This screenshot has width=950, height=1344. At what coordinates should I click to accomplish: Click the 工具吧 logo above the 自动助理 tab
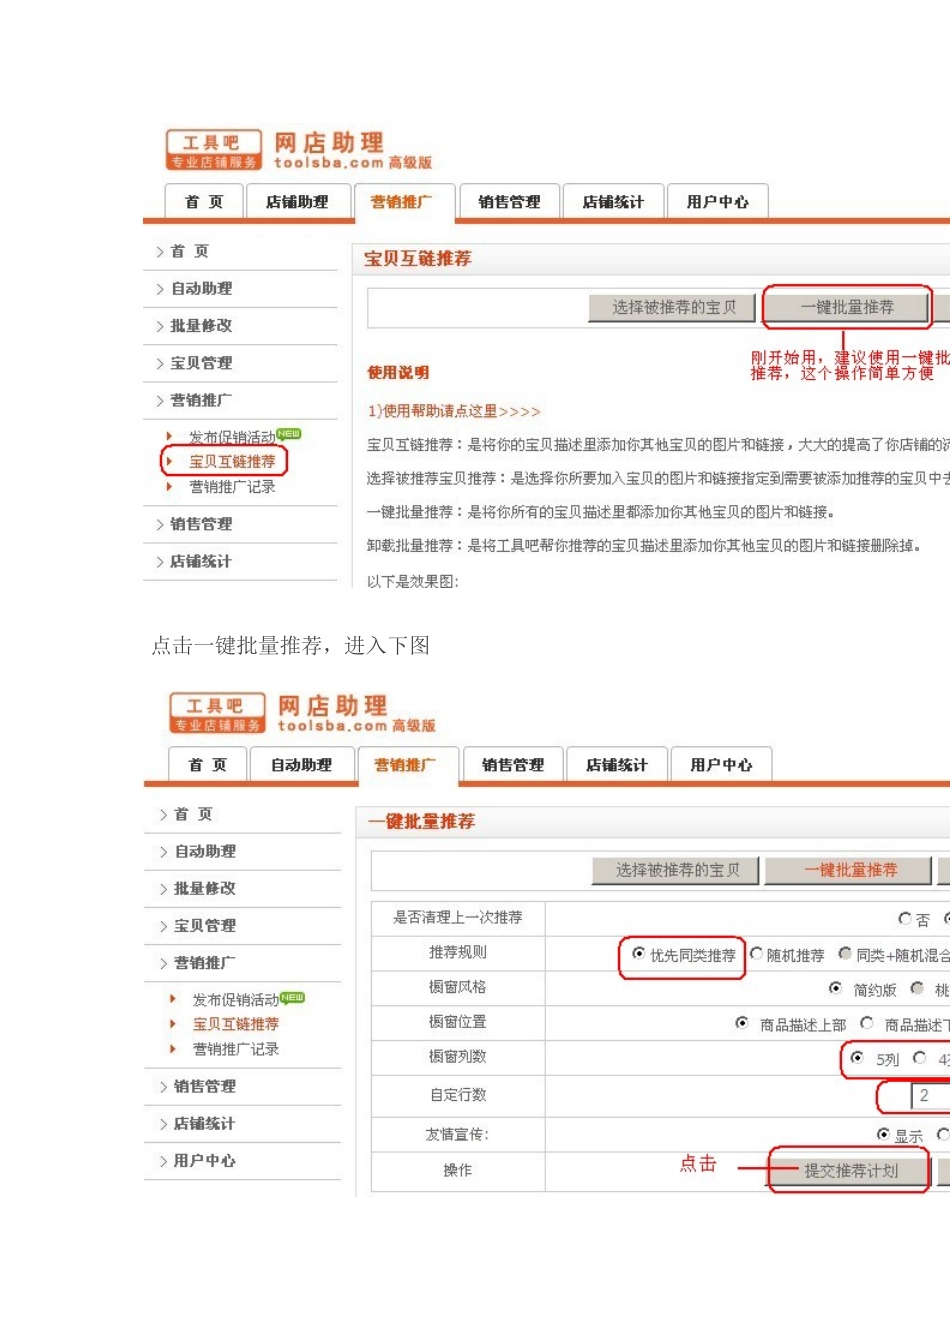pyautogui.click(x=217, y=713)
